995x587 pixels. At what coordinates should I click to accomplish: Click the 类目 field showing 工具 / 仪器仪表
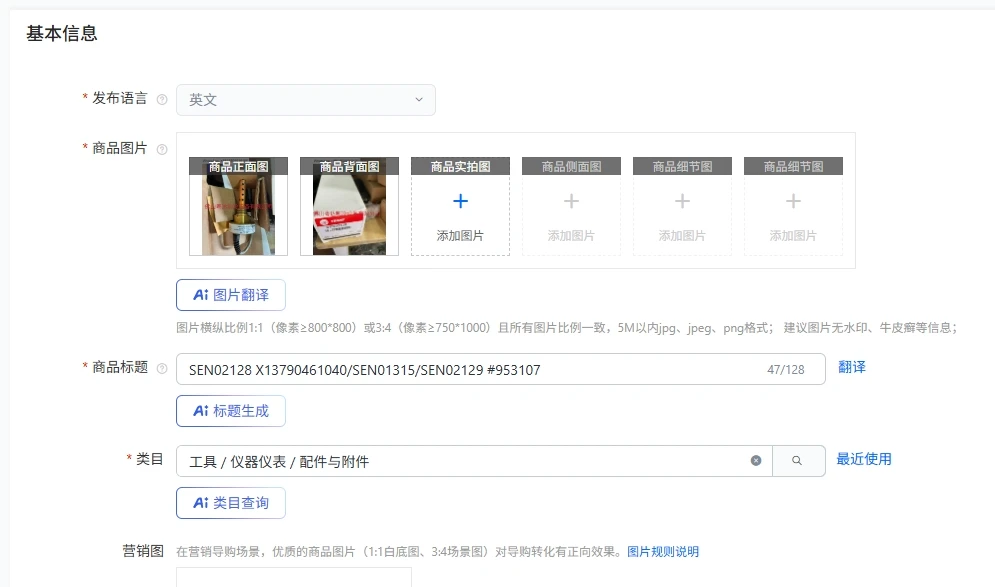(x=474, y=461)
